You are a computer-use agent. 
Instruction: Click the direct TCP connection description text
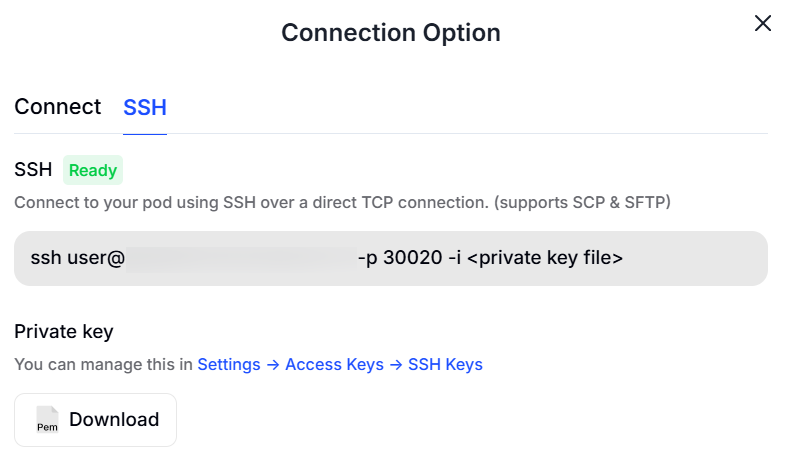point(342,203)
